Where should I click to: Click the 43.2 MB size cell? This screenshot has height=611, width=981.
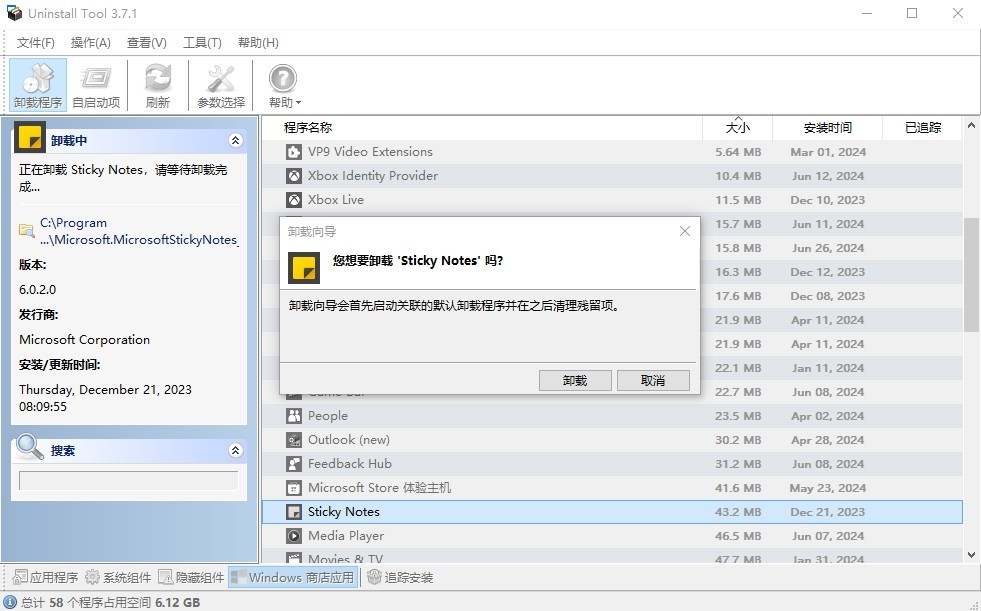[x=738, y=512]
